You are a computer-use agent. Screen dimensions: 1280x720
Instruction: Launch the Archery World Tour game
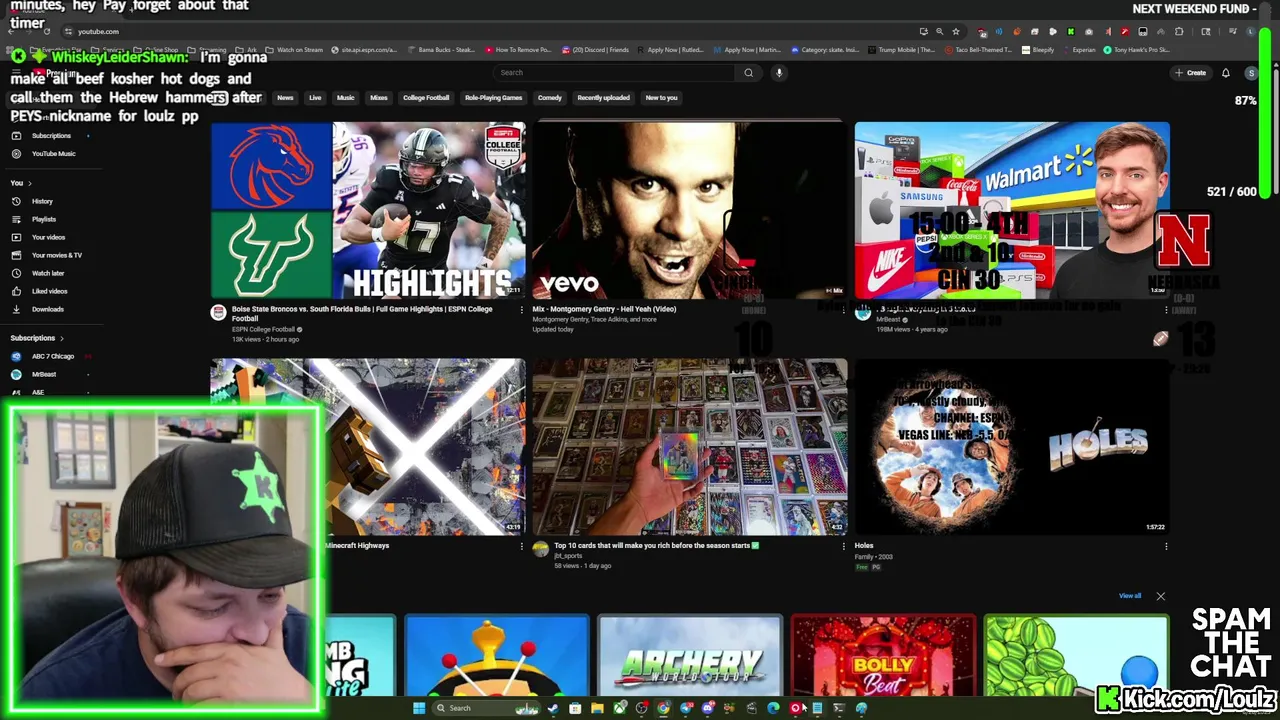pyautogui.click(x=690, y=655)
